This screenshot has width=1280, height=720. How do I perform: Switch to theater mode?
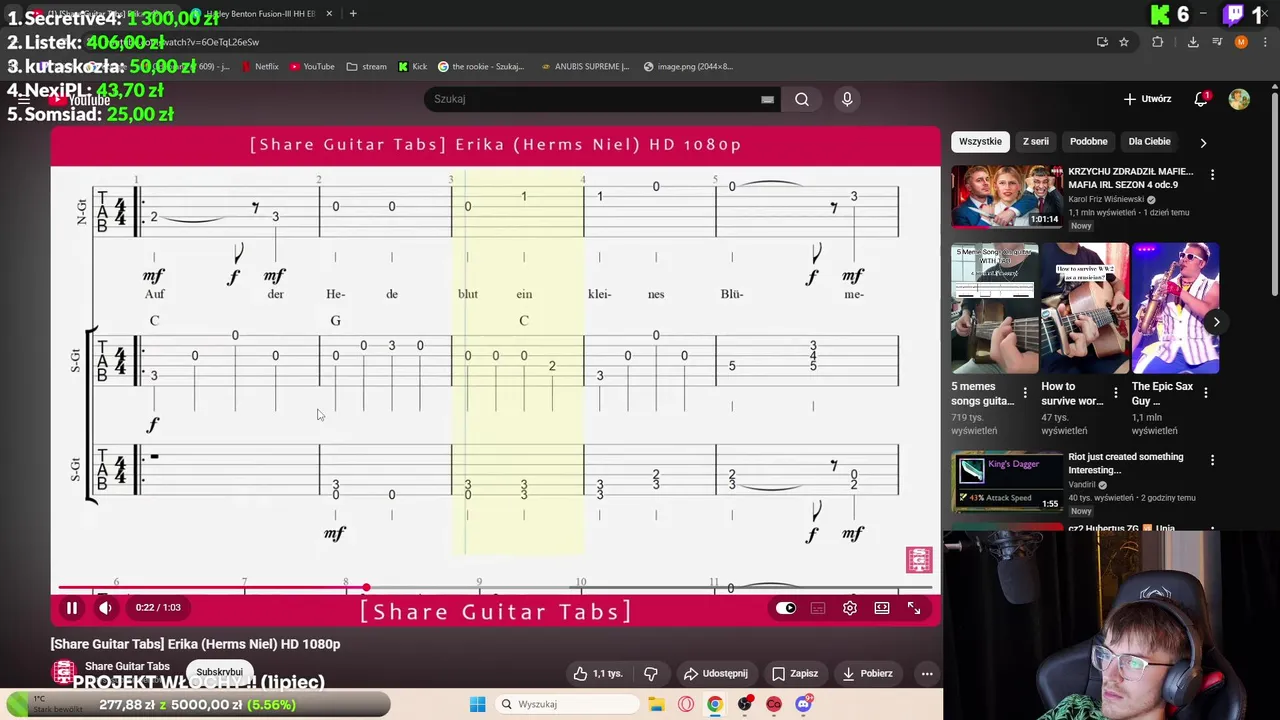pos(882,608)
